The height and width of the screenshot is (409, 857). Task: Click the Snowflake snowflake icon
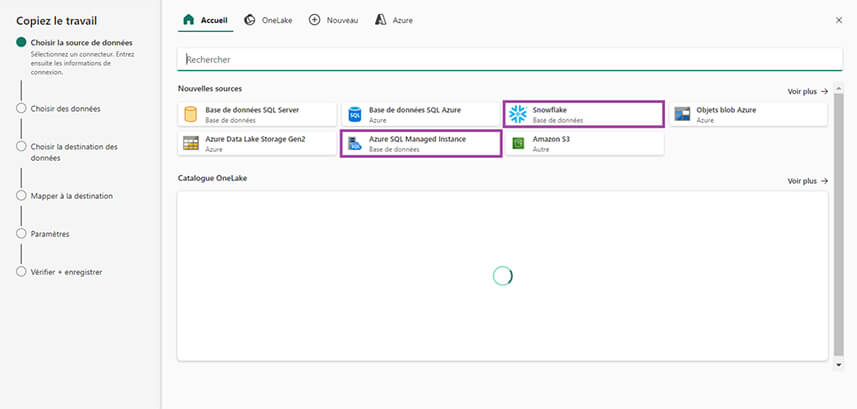(x=518, y=114)
